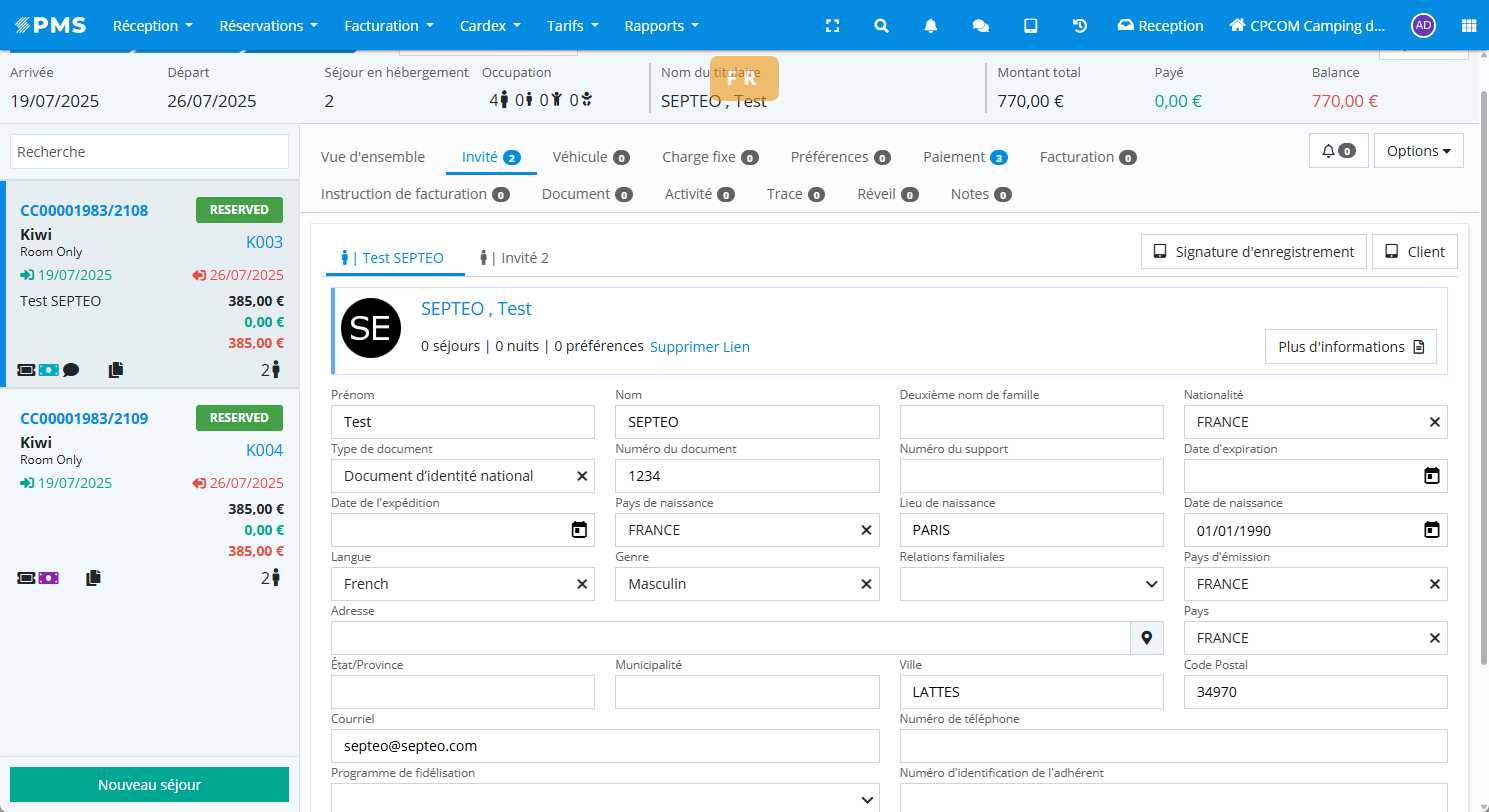This screenshot has height=812, width=1489.
Task: Switch to the Paiement tab
Action: pyautogui.click(x=964, y=157)
